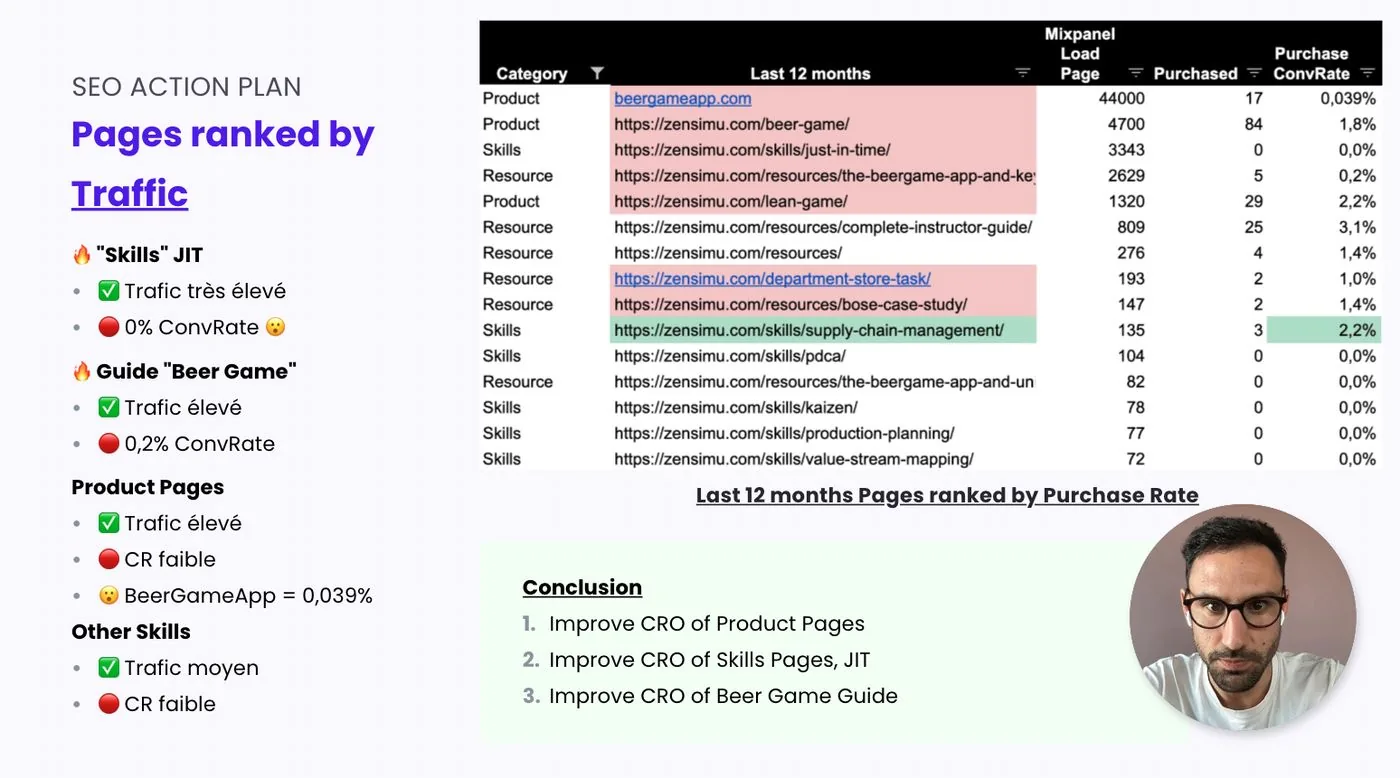Select the resources/complete-instructor-guide/ URL cell
Viewport: 1400px width, 778px height.
pos(823,227)
